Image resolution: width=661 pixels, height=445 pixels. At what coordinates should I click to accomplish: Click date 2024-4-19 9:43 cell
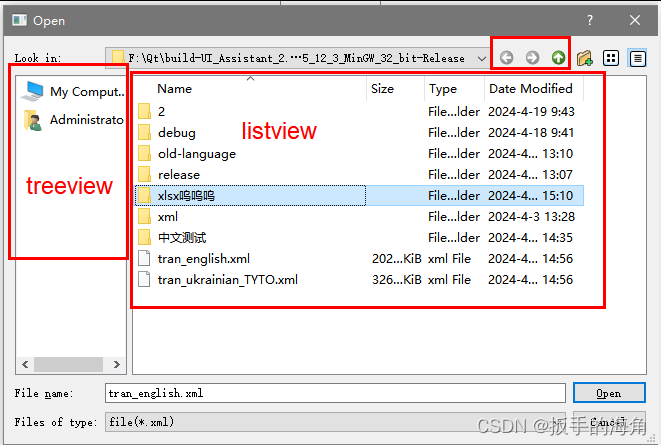click(531, 112)
